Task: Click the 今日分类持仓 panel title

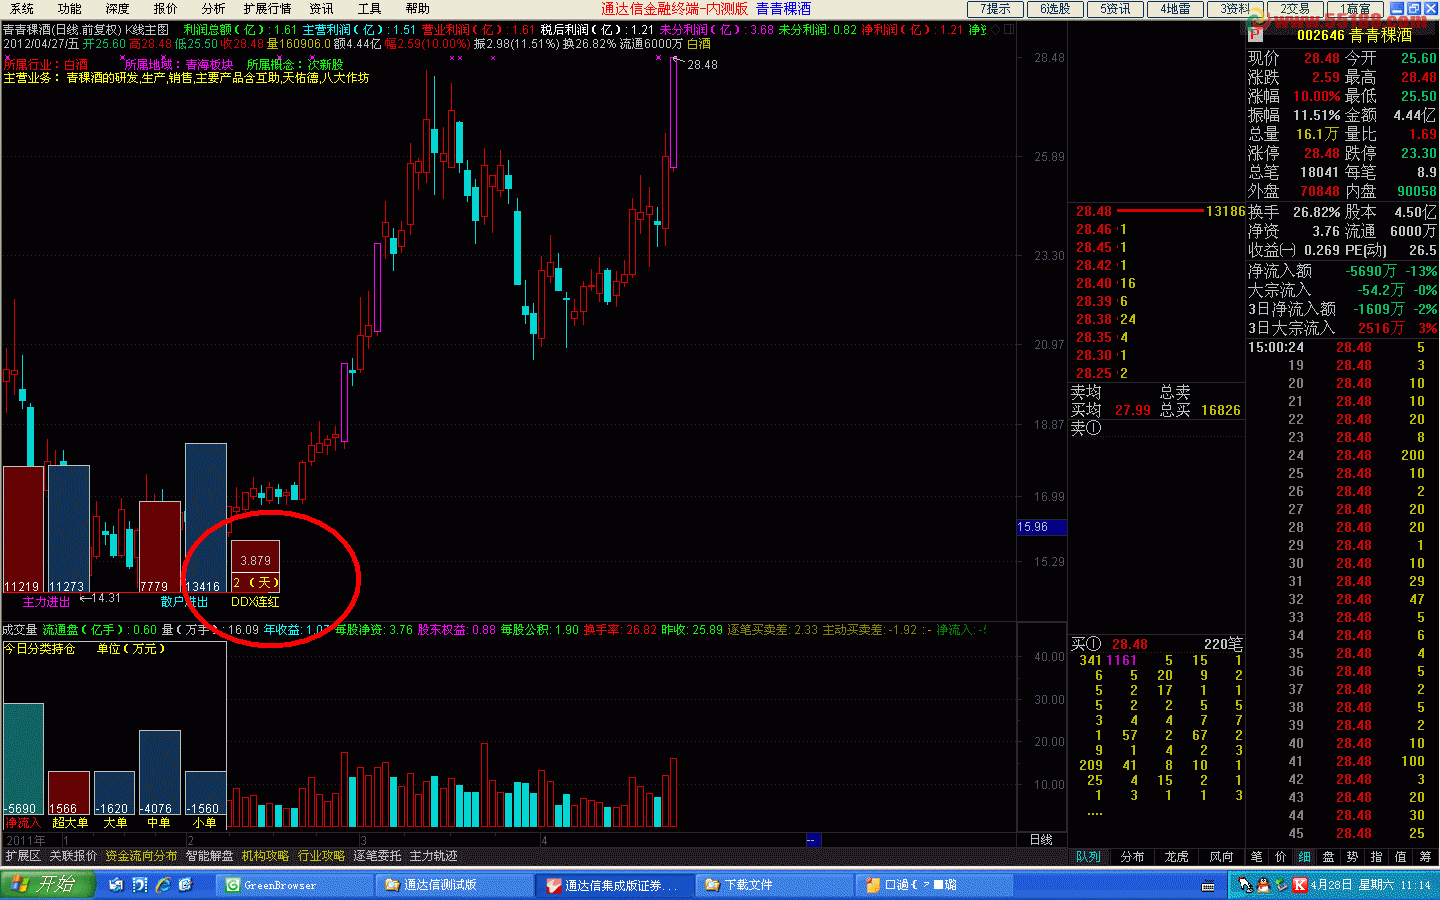Action: tap(40, 649)
